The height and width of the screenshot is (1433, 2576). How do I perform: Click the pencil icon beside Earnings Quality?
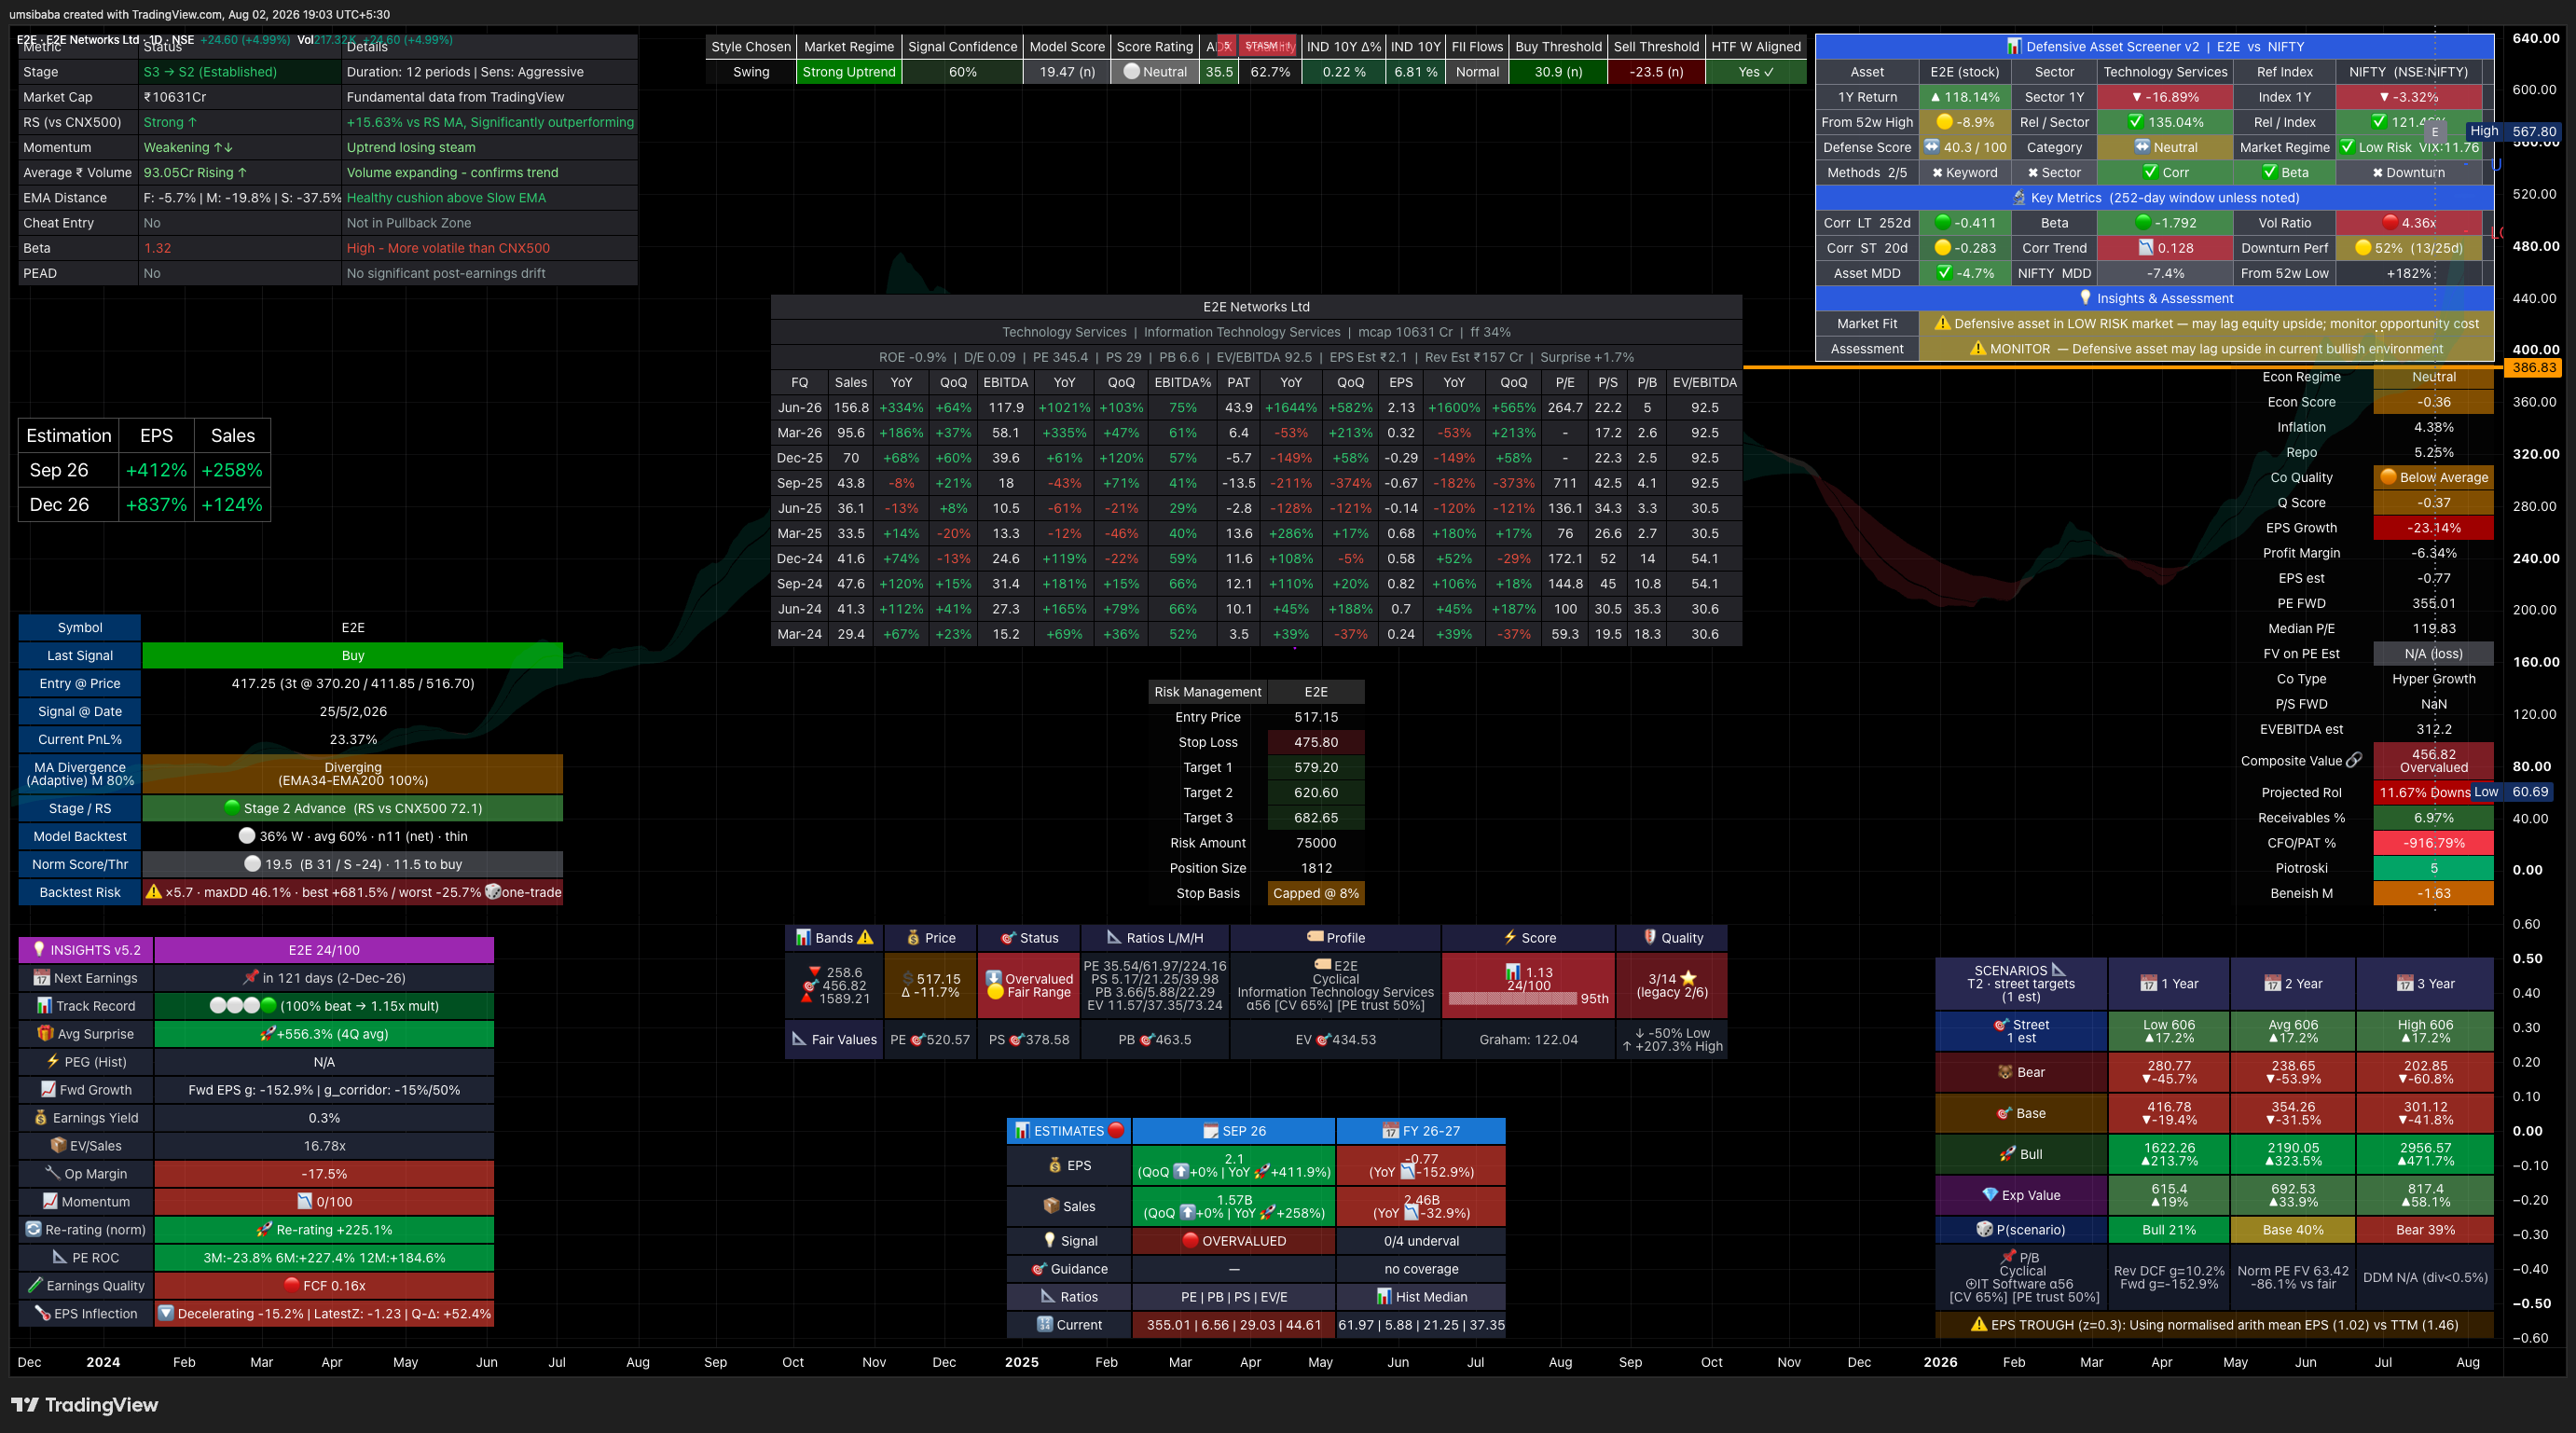click(x=35, y=1286)
